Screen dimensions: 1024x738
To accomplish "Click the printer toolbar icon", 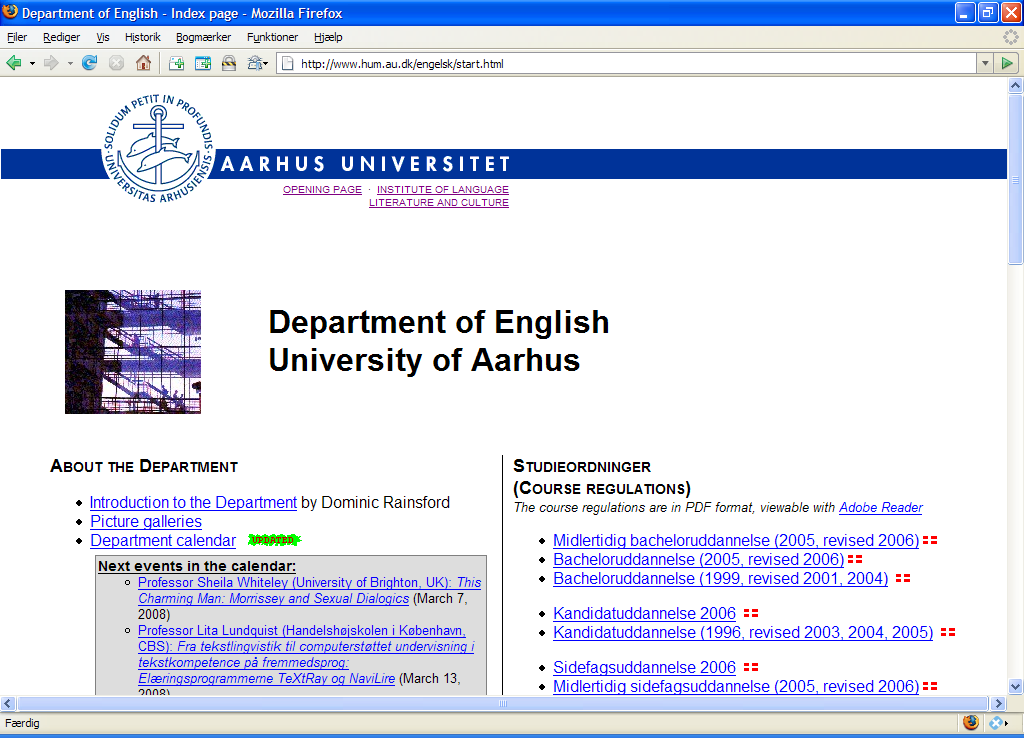I will pos(254,63).
